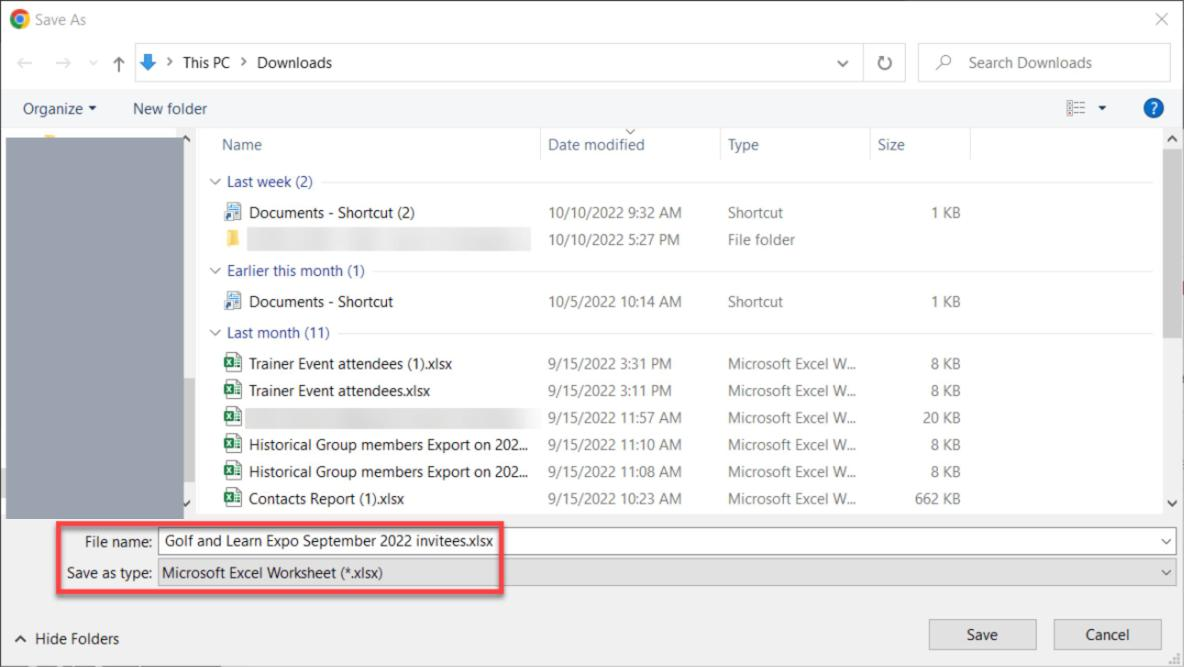Image resolution: width=1184 pixels, height=667 pixels.
Task: Click the Chrome icon in title bar
Action: click(20, 19)
